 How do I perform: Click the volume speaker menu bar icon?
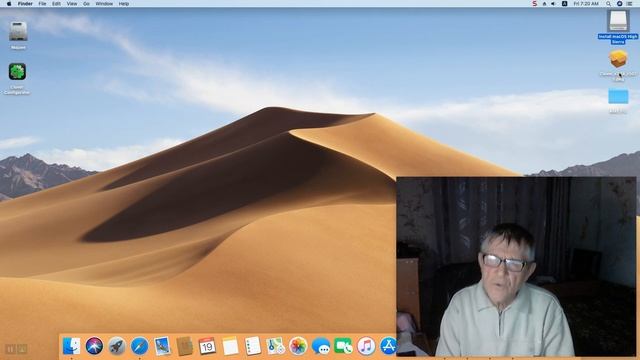point(553,4)
